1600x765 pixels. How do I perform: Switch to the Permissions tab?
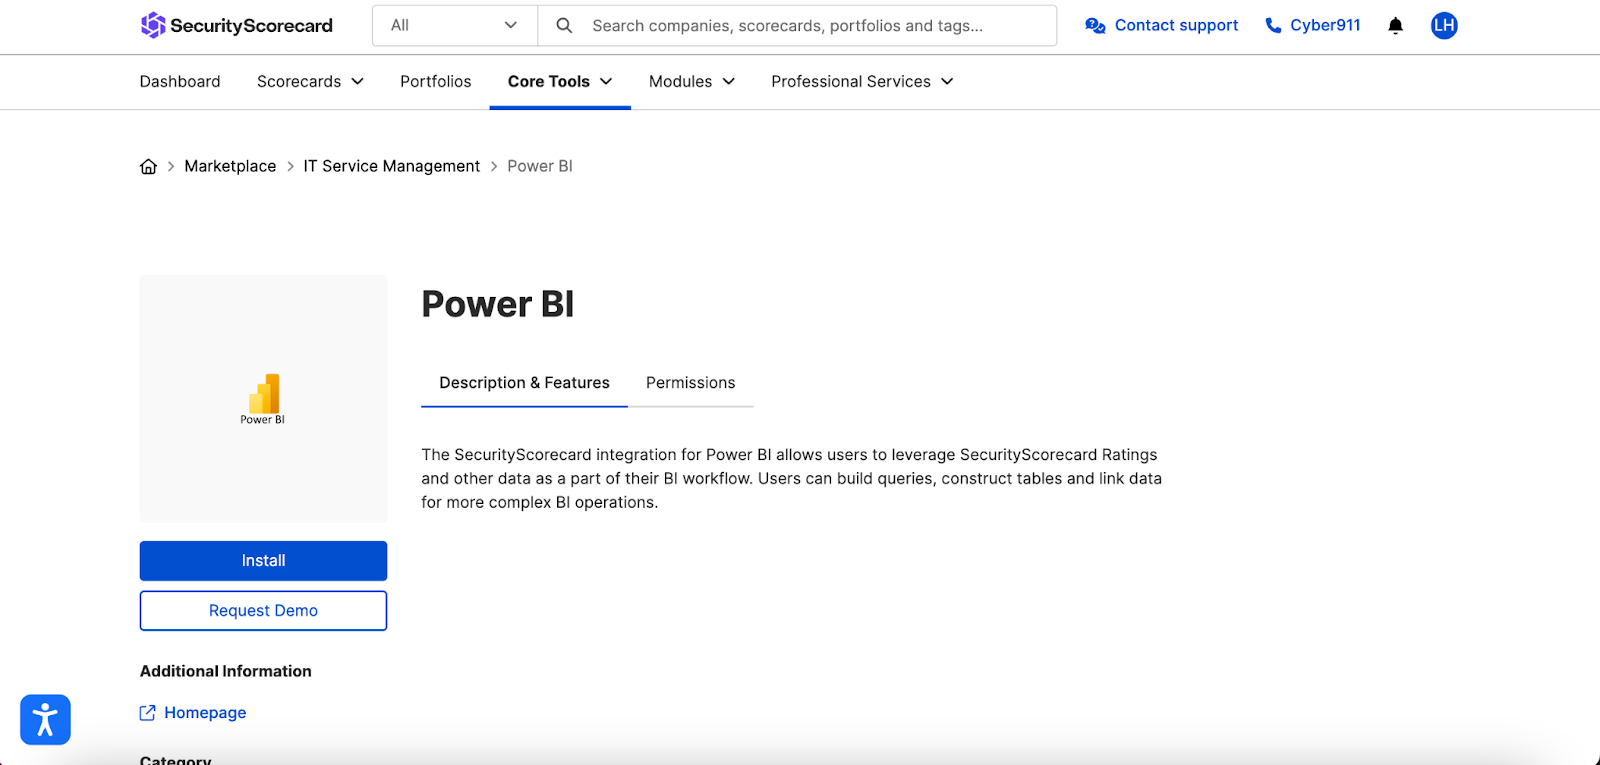690,383
